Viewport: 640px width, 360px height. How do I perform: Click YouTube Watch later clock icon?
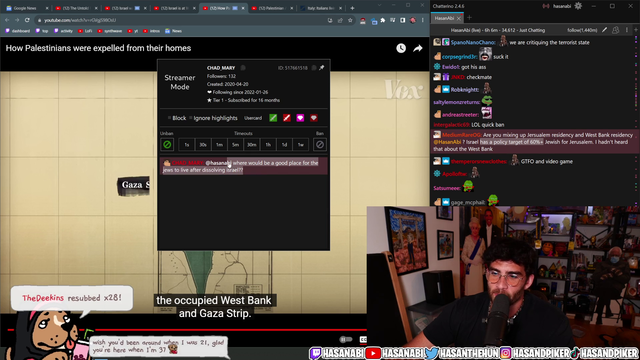click(x=401, y=48)
